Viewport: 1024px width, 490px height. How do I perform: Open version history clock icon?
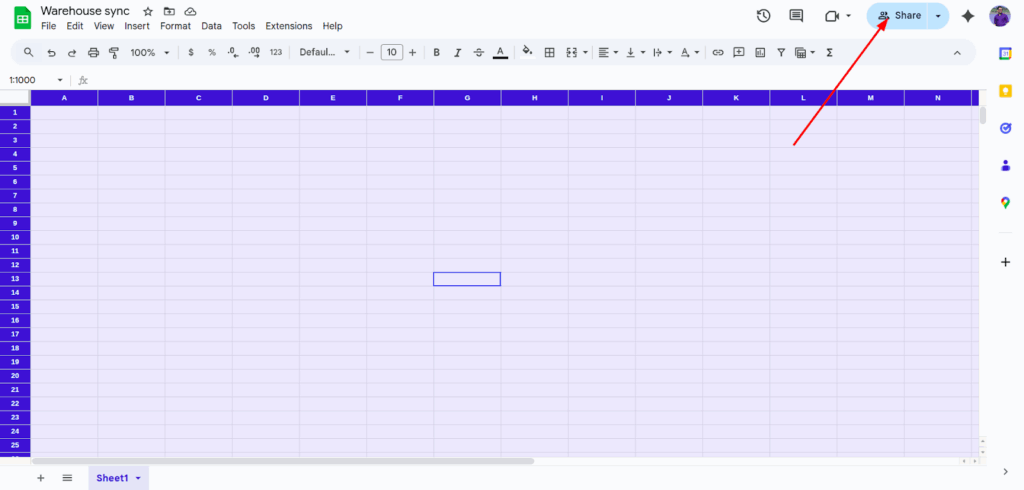click(763, 16)
